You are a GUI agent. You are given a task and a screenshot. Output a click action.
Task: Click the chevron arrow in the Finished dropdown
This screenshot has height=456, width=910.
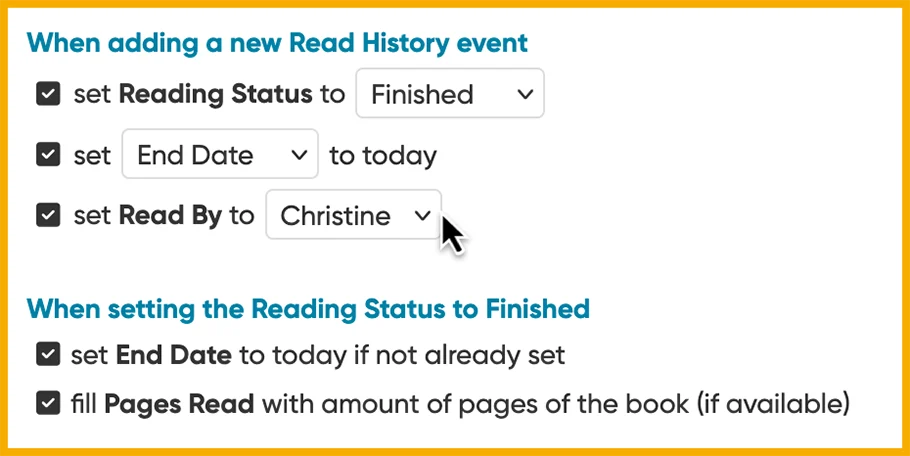pos(525,94)
